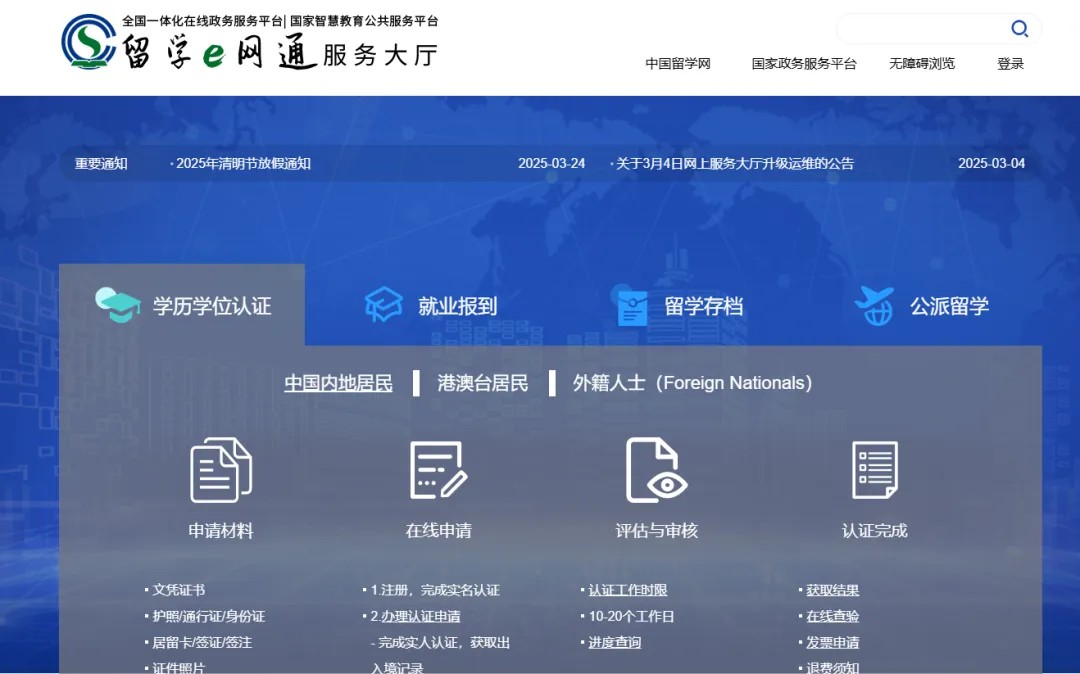This screenshot has height=674, width=1080.
Task: Click the 公派留学 airplane globe icon
Action: tap(874, 305)
